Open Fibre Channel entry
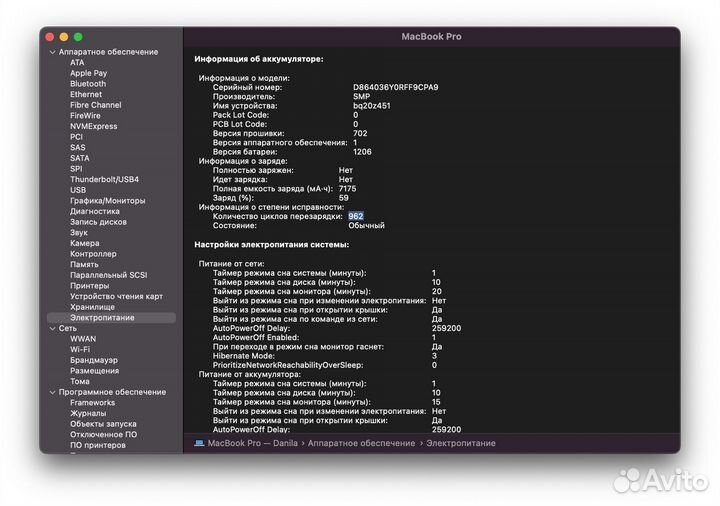The width and height of the screenshot is (720, 506). tap(96, 105)
